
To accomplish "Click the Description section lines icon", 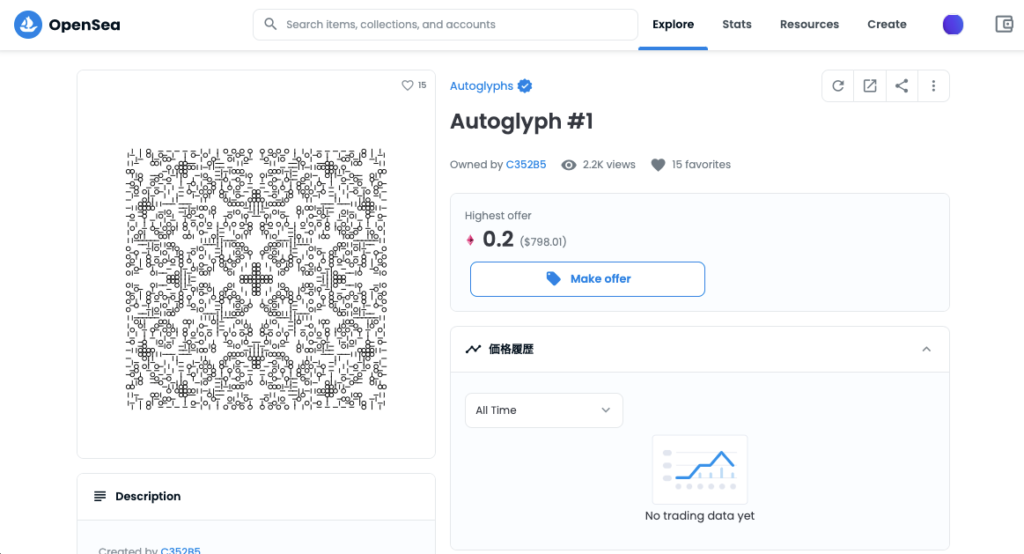I will 100,497.
